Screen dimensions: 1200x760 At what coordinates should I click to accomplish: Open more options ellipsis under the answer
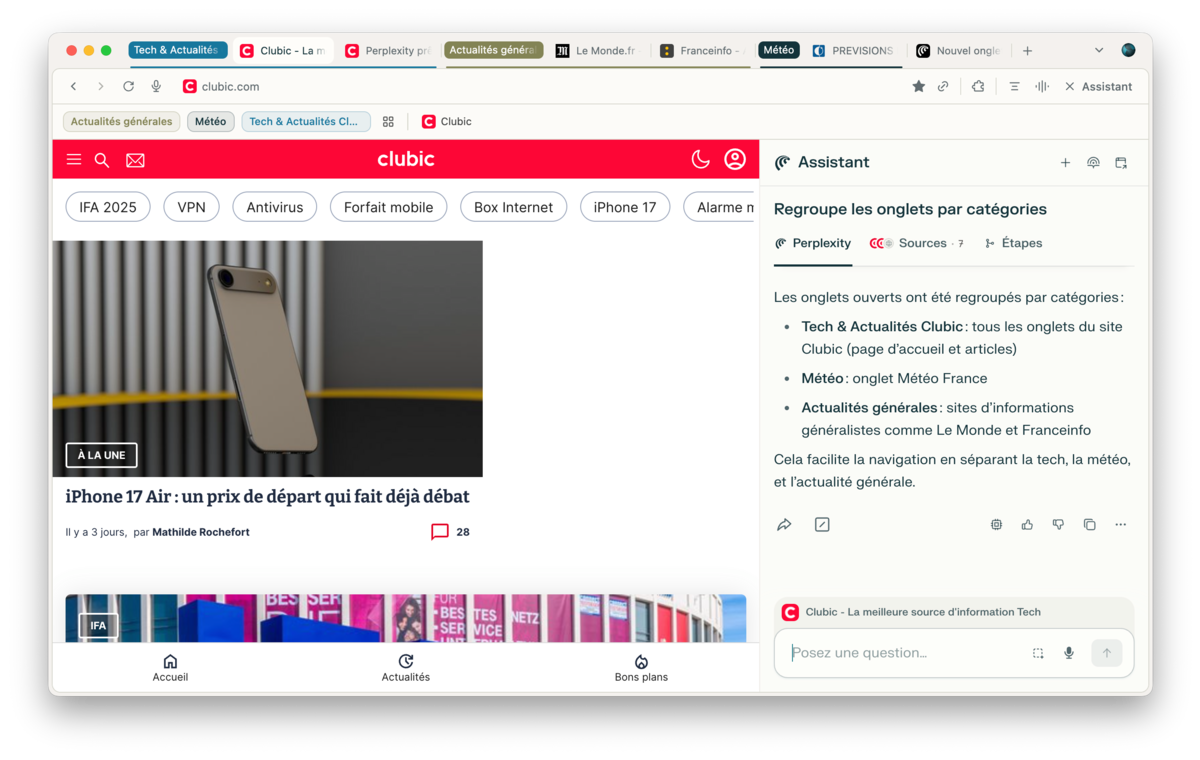[1121, 525]
